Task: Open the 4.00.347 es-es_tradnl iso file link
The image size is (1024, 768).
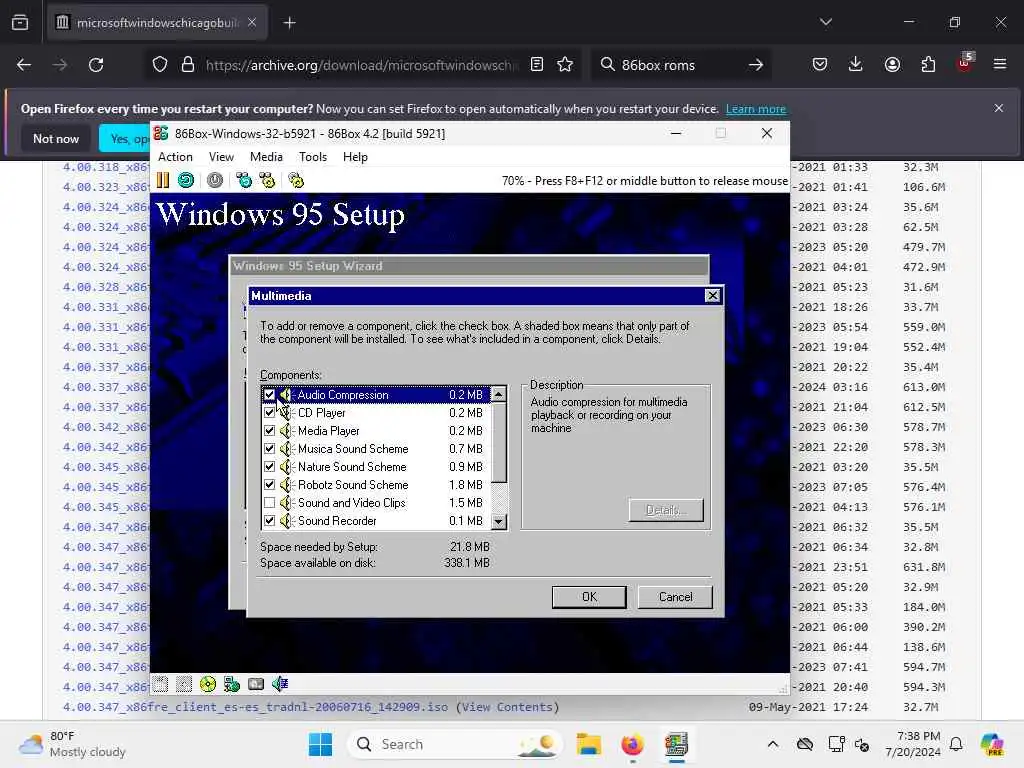Action: click(x=255, y=707)
